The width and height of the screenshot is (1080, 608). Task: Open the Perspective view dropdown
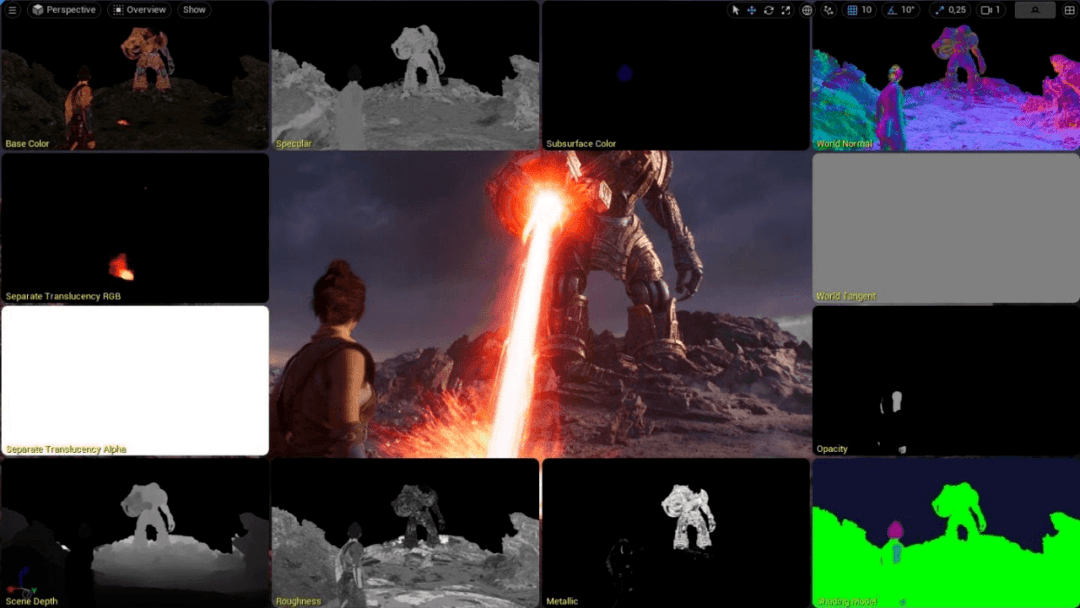coord(64,10)
